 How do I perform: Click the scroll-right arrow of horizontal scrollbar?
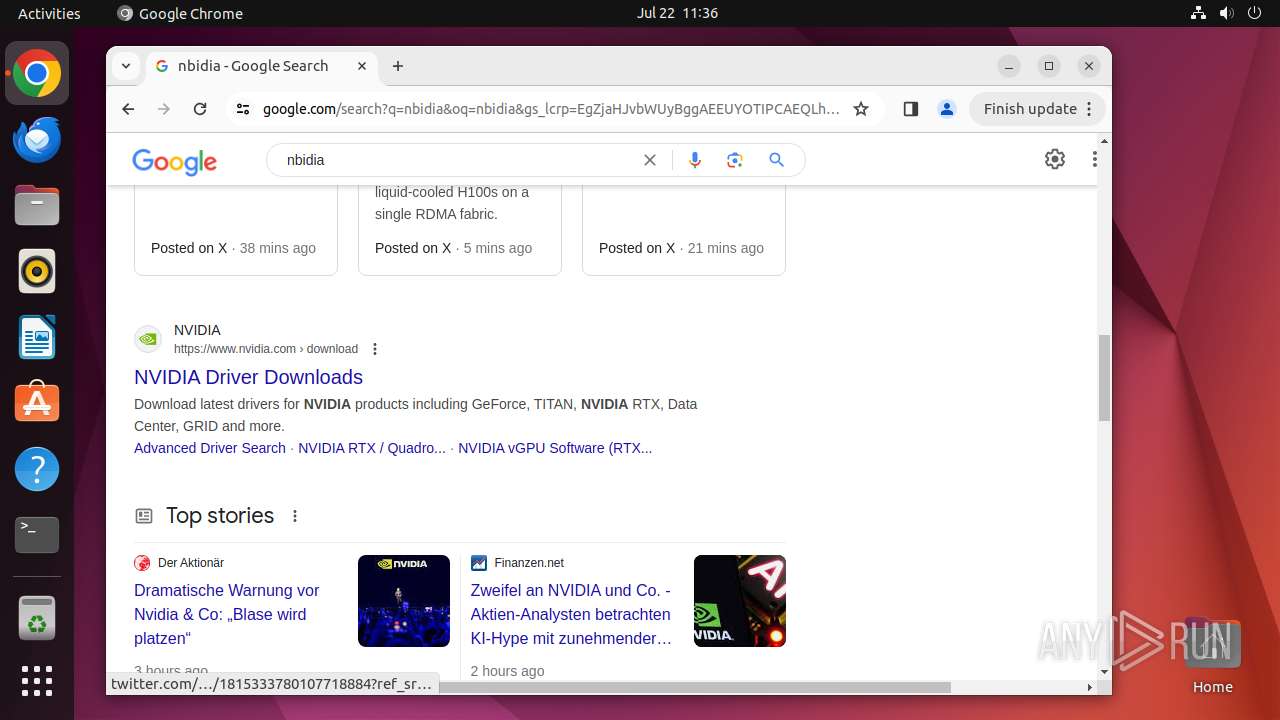(1090, 687)
